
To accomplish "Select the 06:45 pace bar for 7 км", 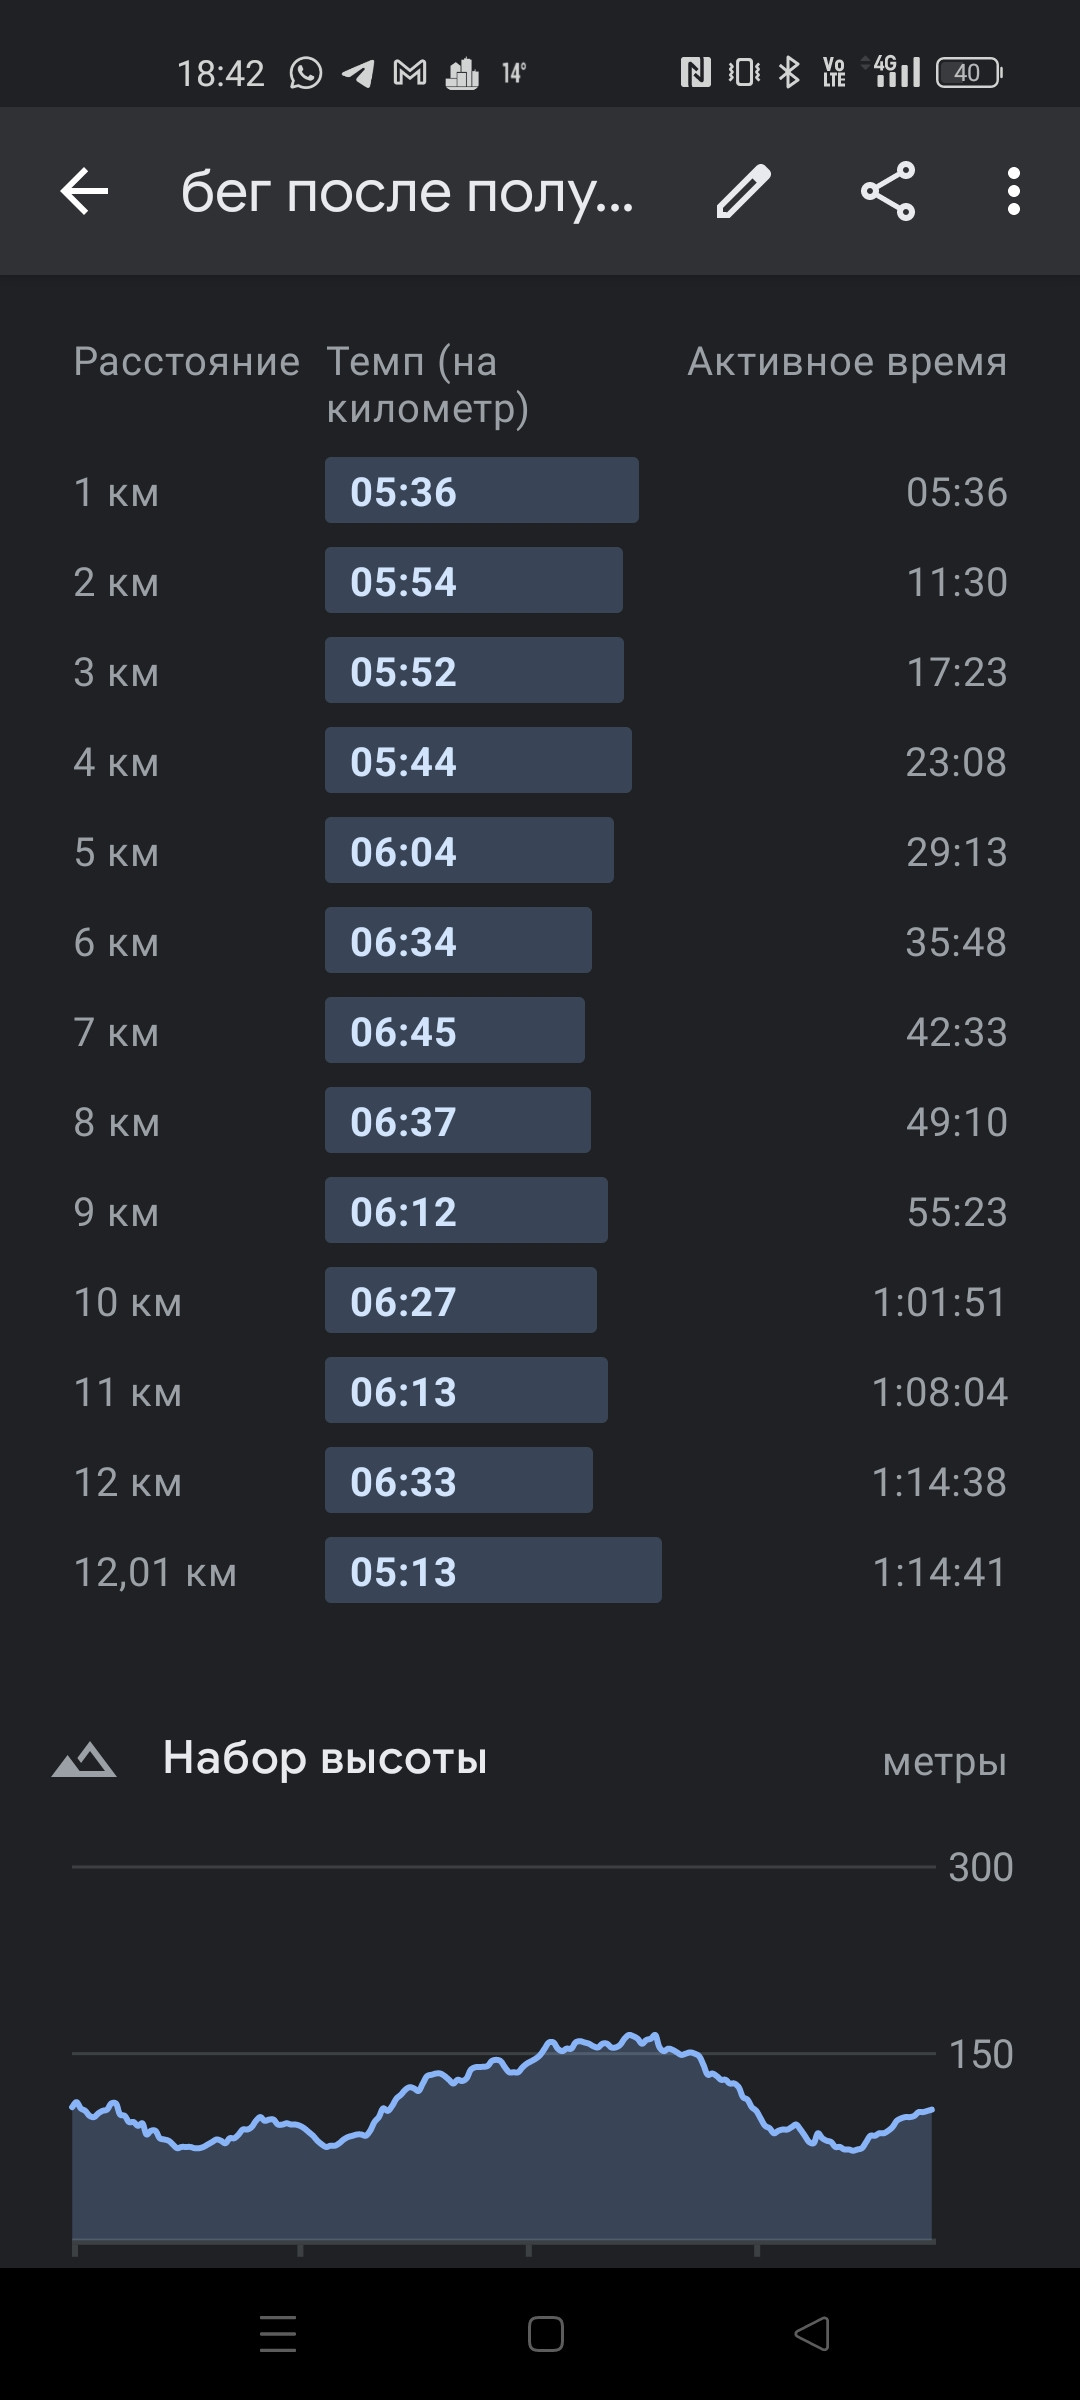I will click(x=455, y=1030).
